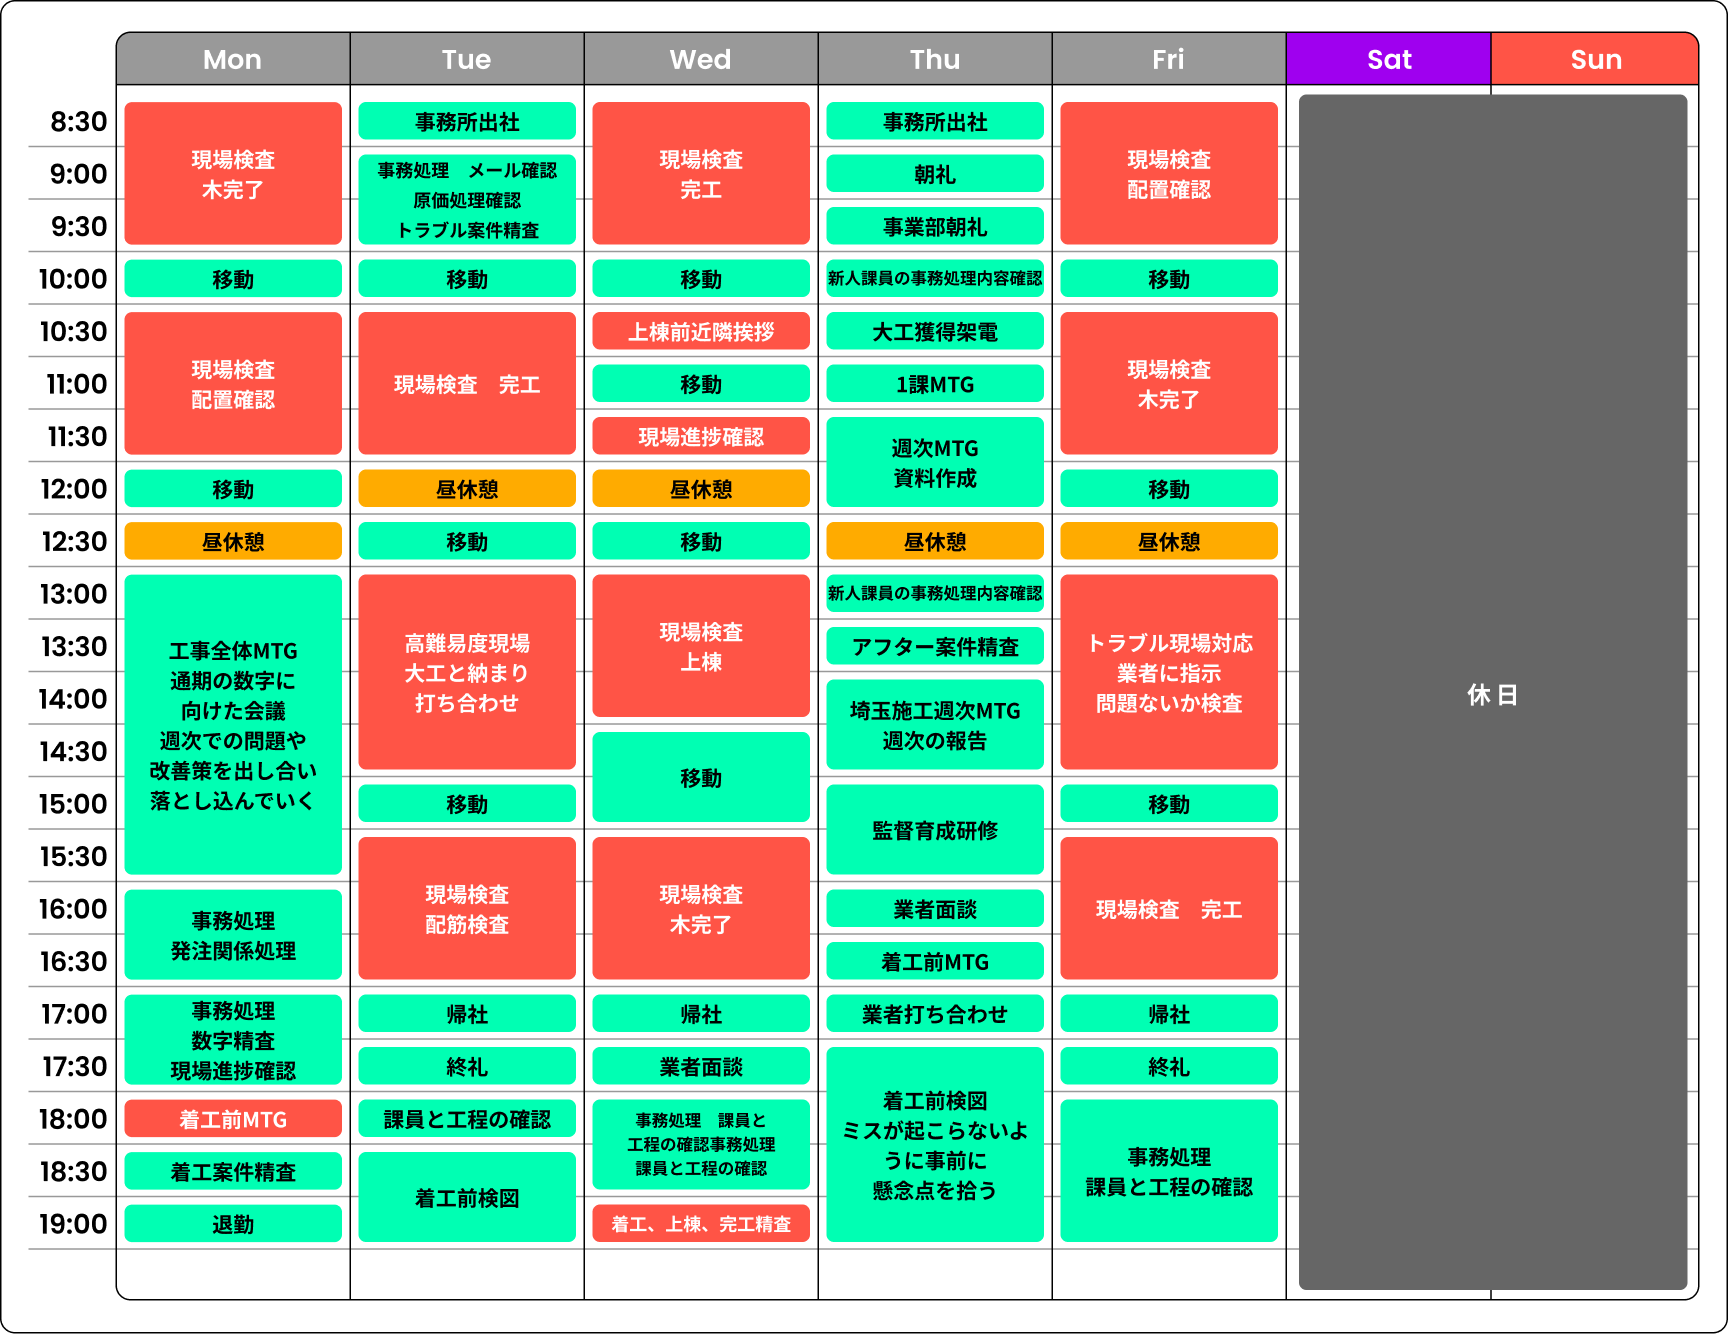Open Thursday's アフター案件精査 event
Image resolution: width=1728 pixels, height=1334 pixels.
[x=935, y=646]
